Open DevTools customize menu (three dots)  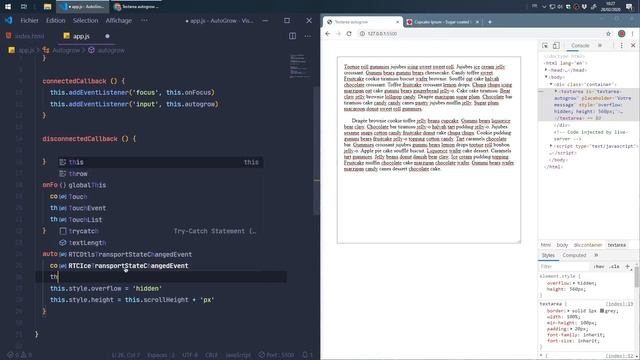point(622,45)
